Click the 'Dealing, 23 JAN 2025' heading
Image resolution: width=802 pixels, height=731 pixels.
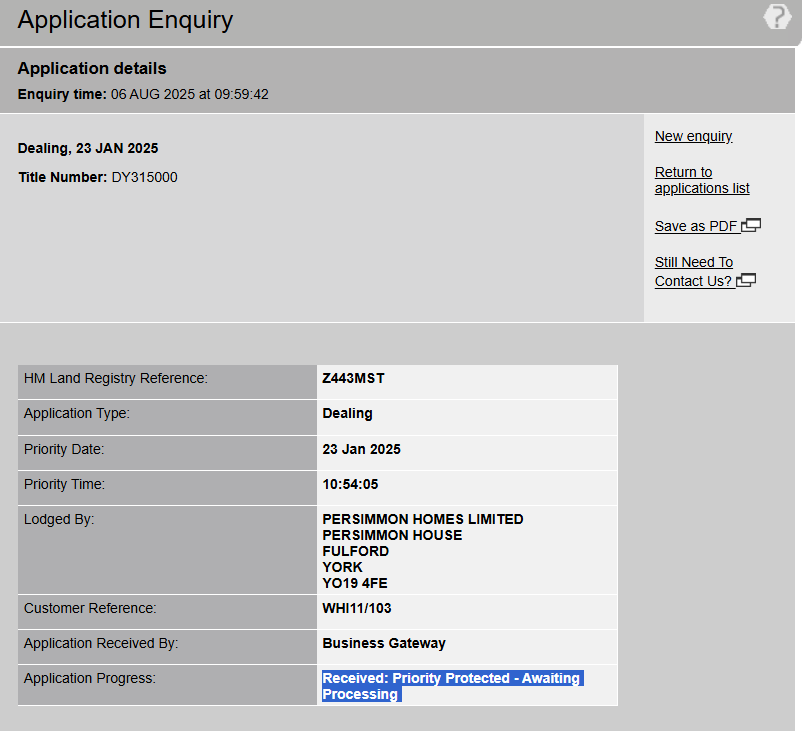[x=88, y=148]
